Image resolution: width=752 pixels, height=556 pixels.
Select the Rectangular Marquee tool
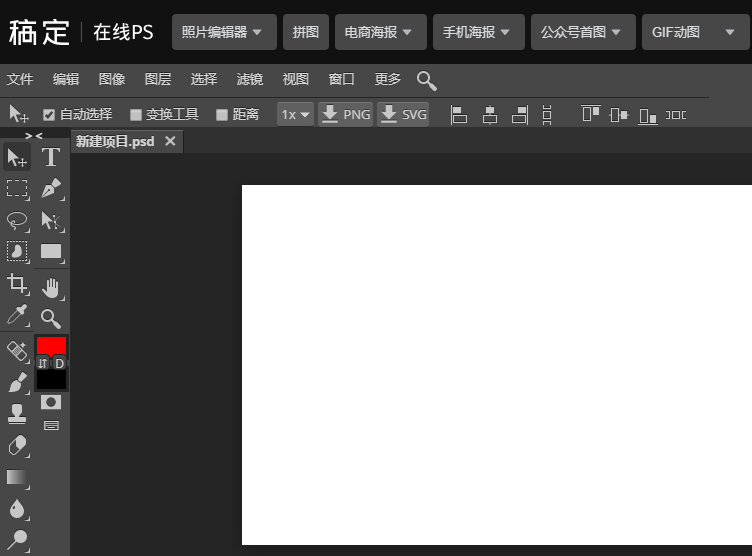tap(17, 189)
